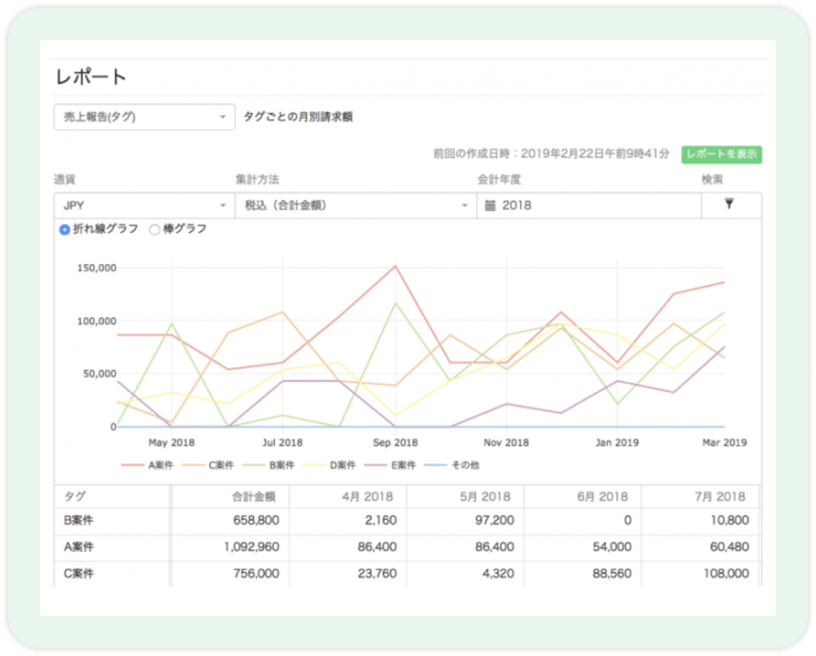Screen dimensions: 816x656
Task: Click the calendar icon in 会計年度 field
Action: [490, 205]
